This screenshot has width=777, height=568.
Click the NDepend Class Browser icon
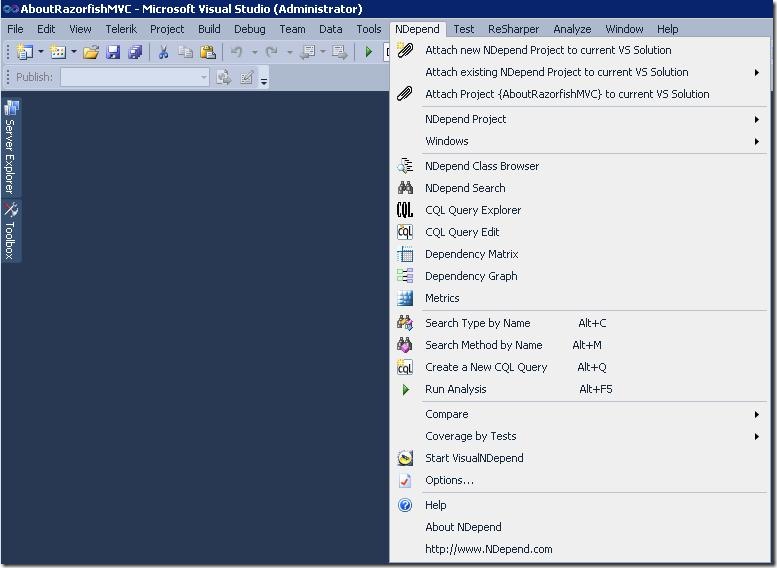click(405, 166)
